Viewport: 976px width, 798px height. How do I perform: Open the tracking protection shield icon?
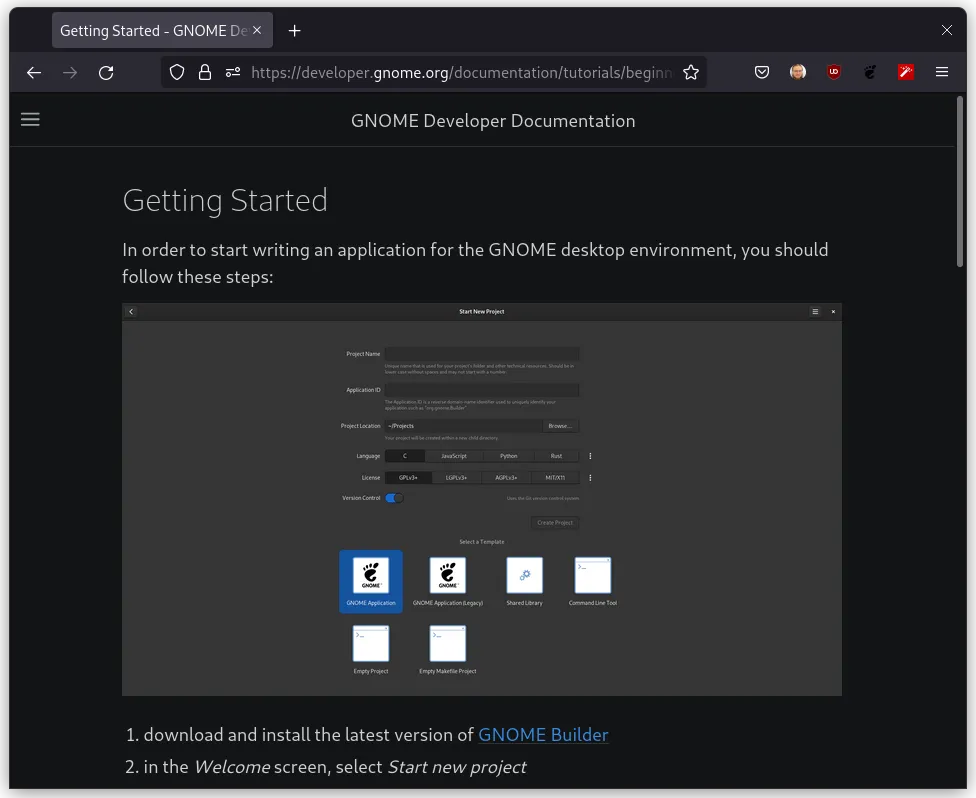[177, 72]
